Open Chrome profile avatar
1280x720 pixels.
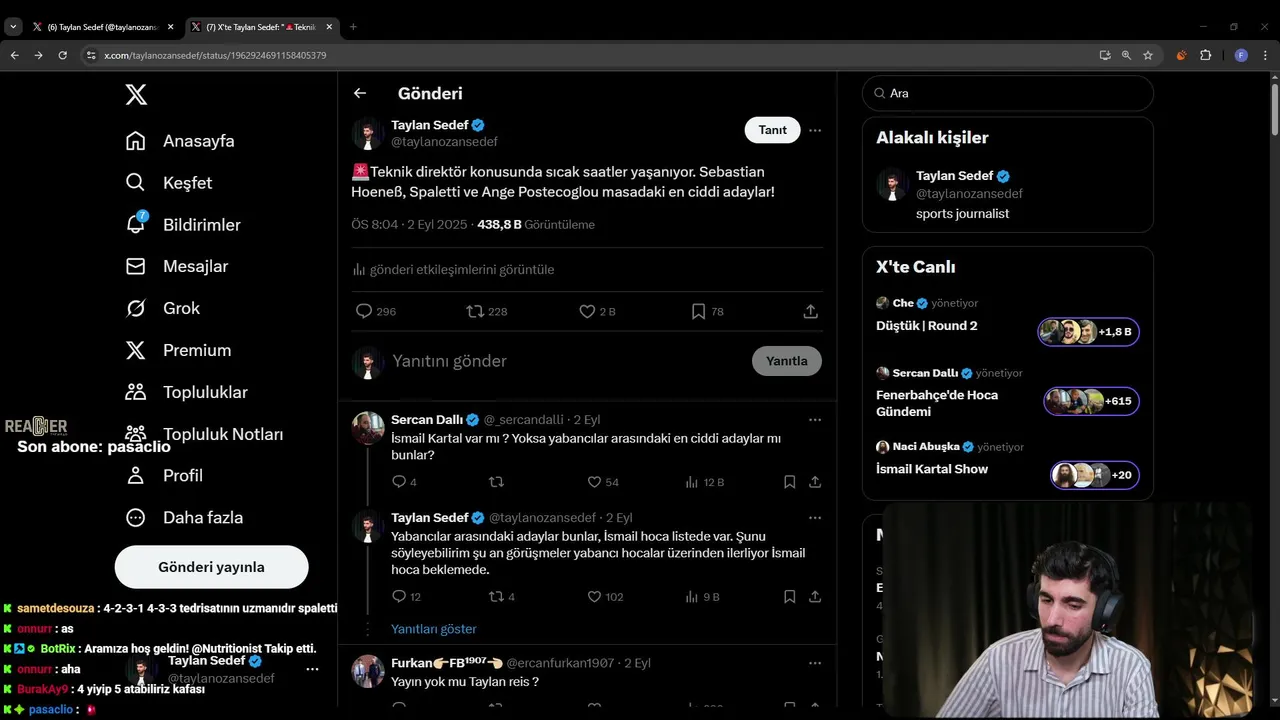click(x=1241, y=55)
